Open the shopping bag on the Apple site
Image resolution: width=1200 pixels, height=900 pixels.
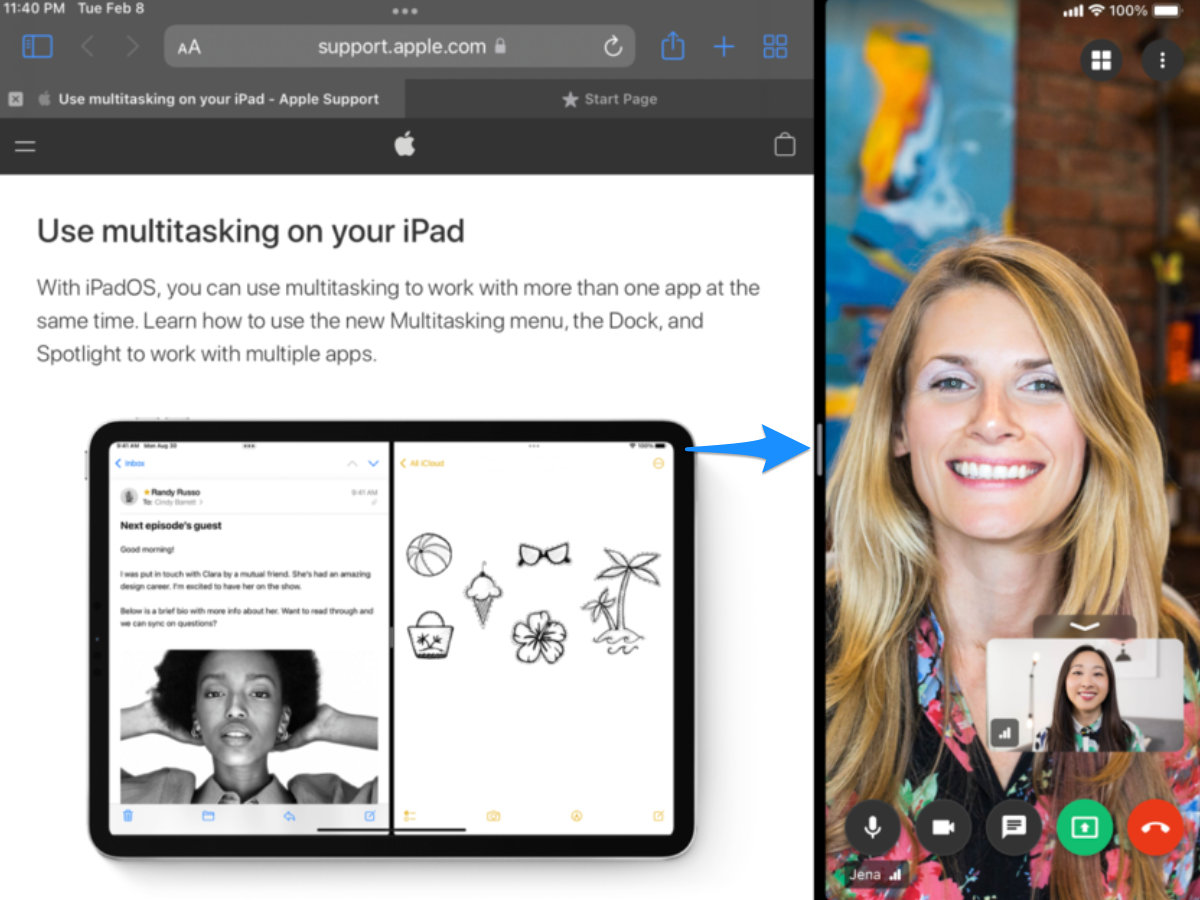(x=785, y=145)
